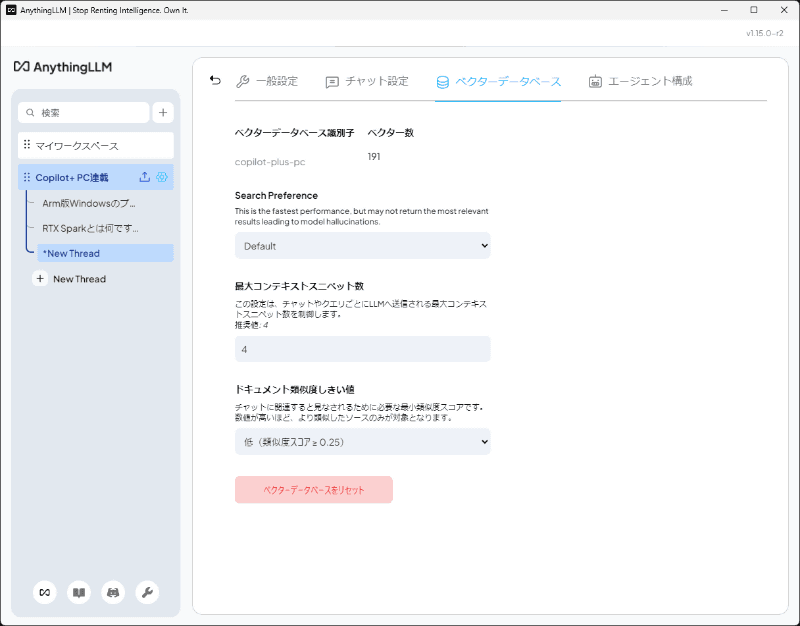
Task: Click the version label v1.15.0-r2
Action: [764, 33]
